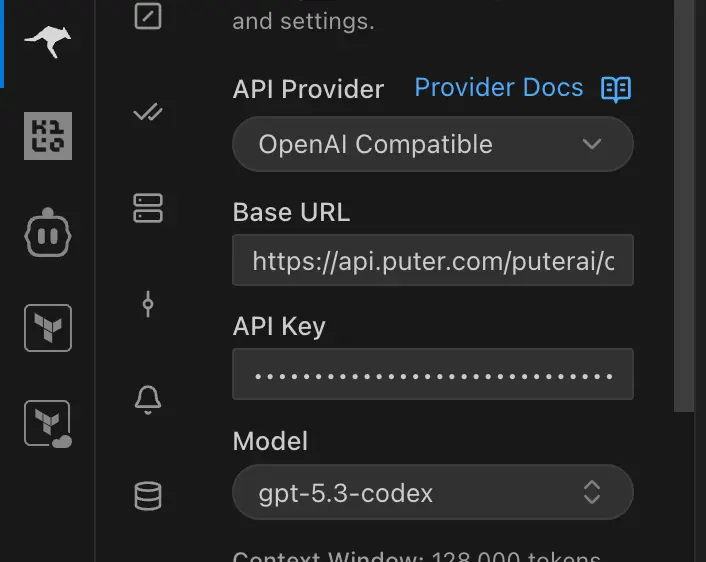
Task: Expand the gpt-5.3-codex model selector
Action: (x=433, y=492)
